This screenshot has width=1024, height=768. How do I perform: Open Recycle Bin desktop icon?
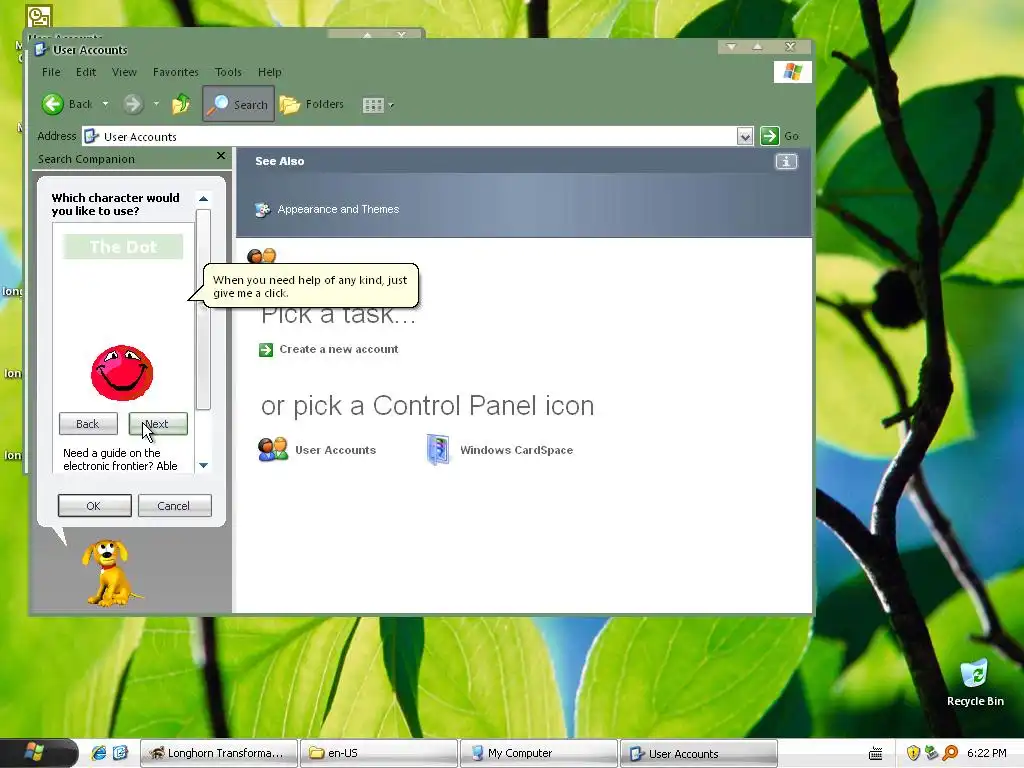974,683
